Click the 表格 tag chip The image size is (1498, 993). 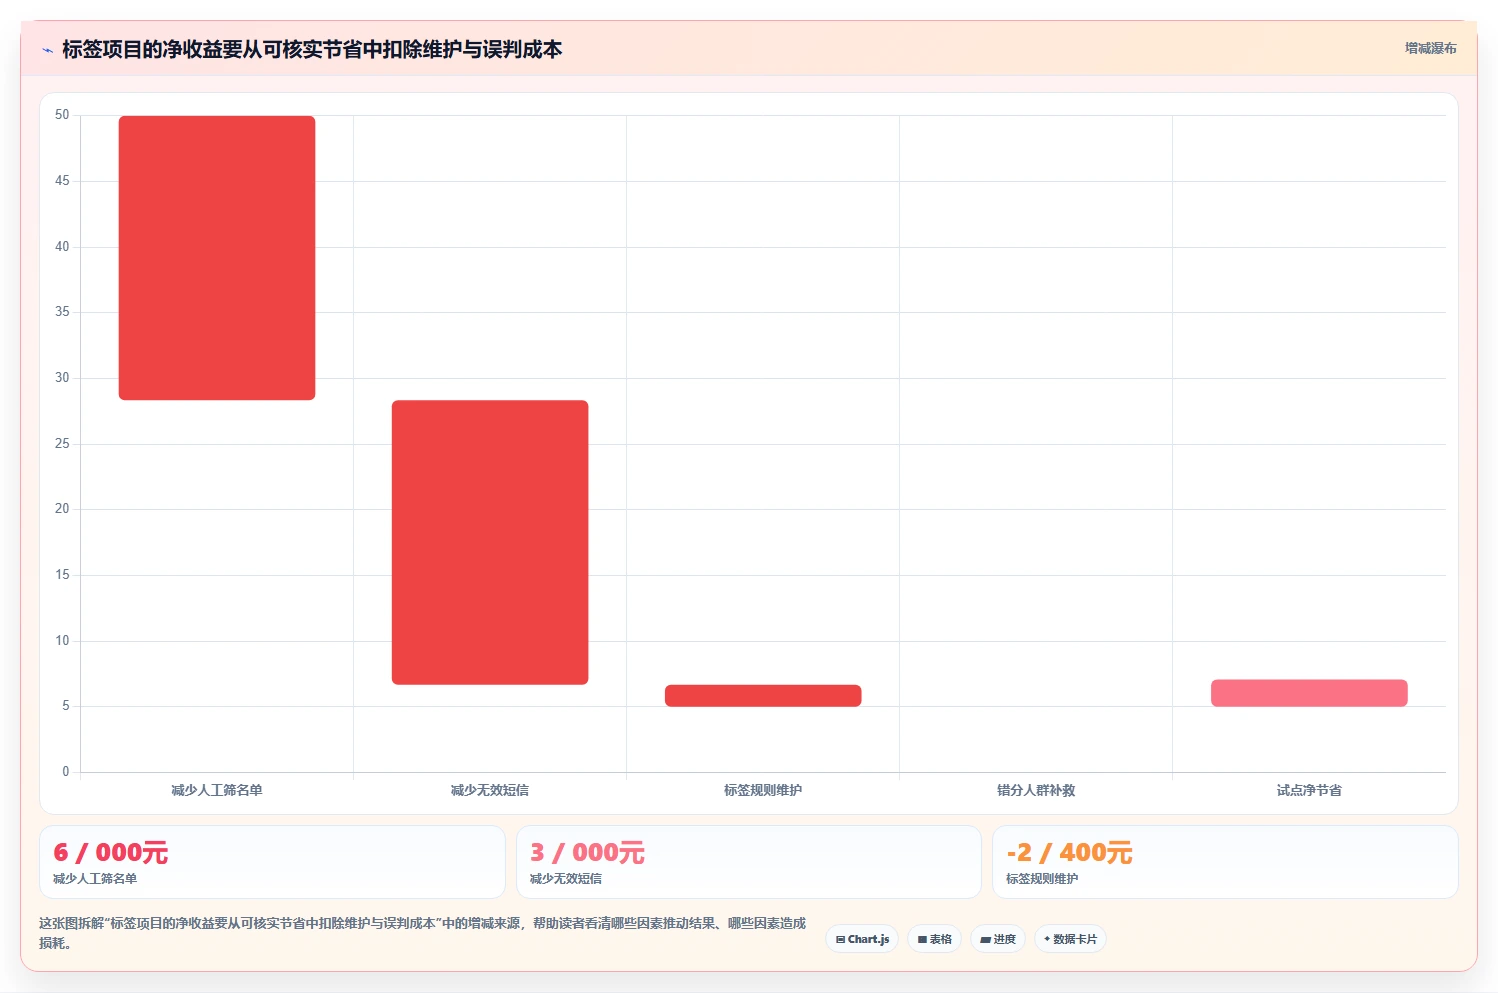click(934, 939)
